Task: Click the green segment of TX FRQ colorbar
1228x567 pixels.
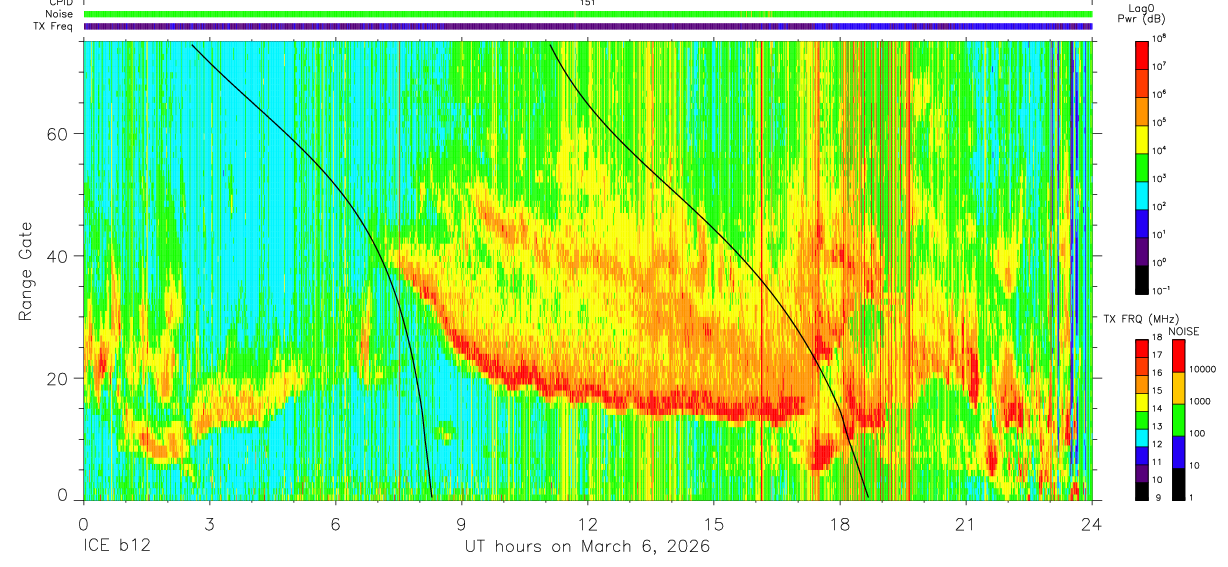Action: (x=1142, y=420)
